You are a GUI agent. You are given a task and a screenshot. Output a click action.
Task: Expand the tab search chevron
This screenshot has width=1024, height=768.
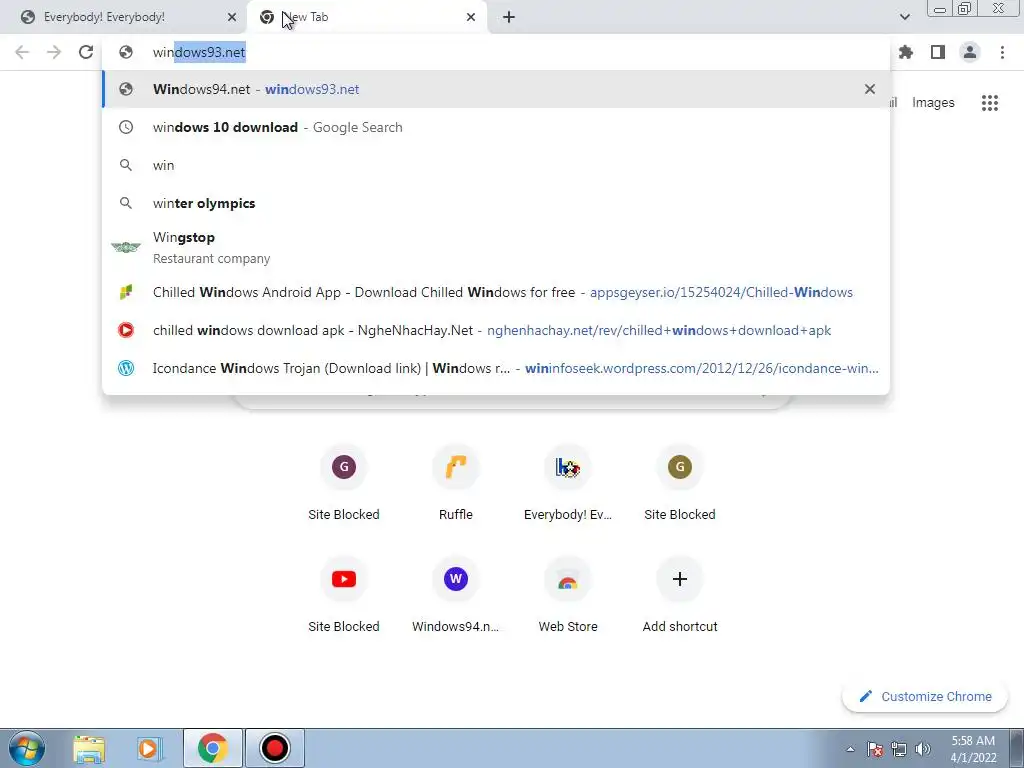point(904,17)
